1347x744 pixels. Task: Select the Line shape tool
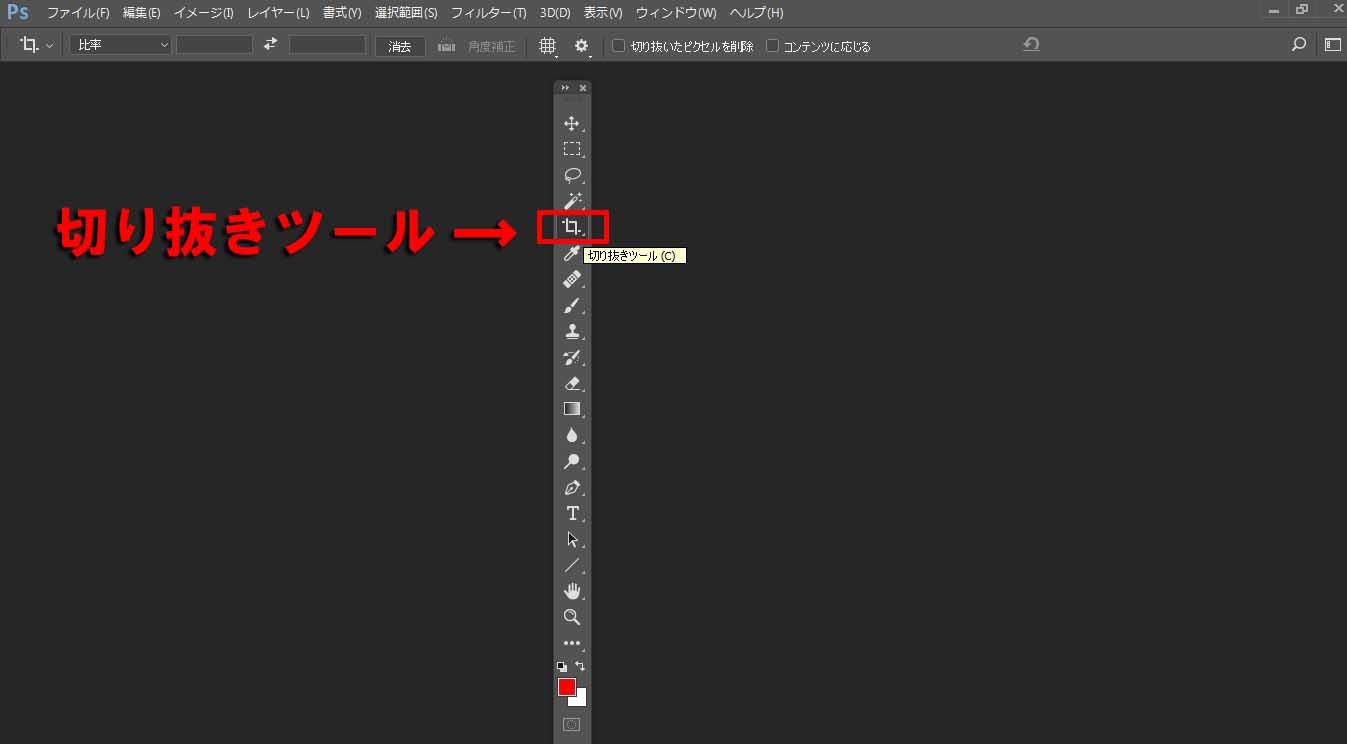pyautogui.click(x=572, y=565)
